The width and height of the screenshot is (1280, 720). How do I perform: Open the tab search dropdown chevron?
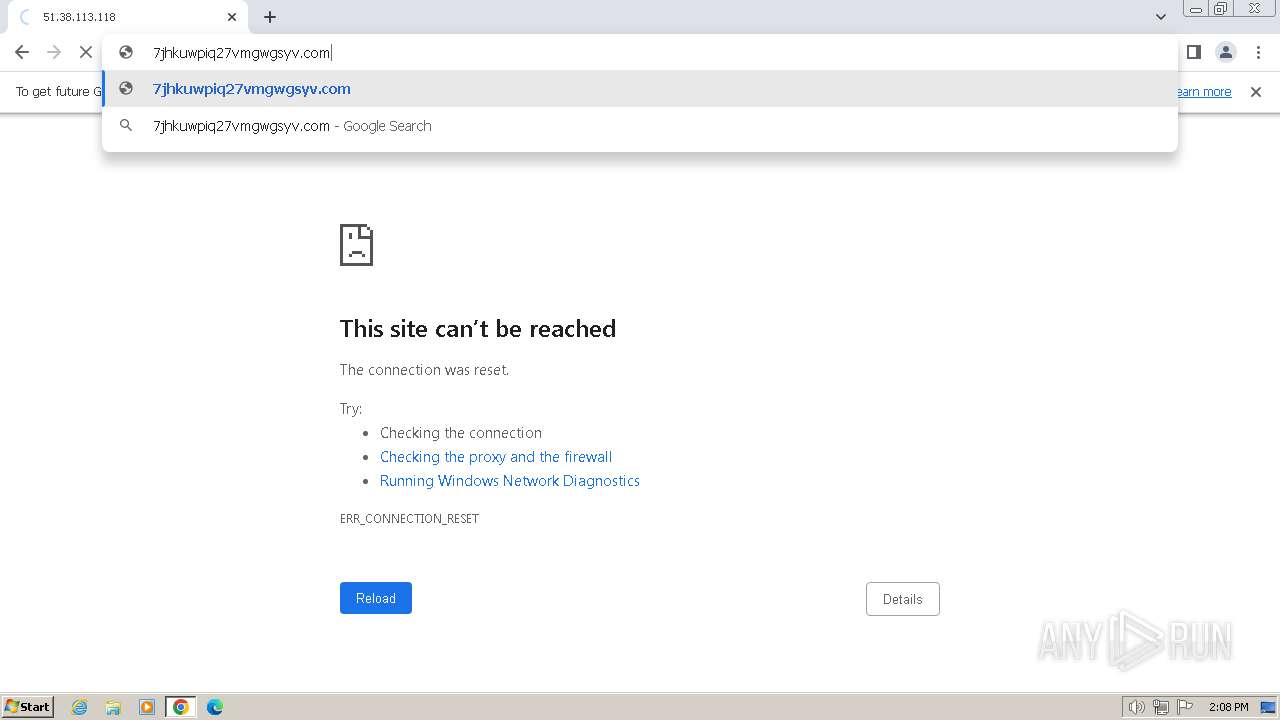click(1161, 17)
